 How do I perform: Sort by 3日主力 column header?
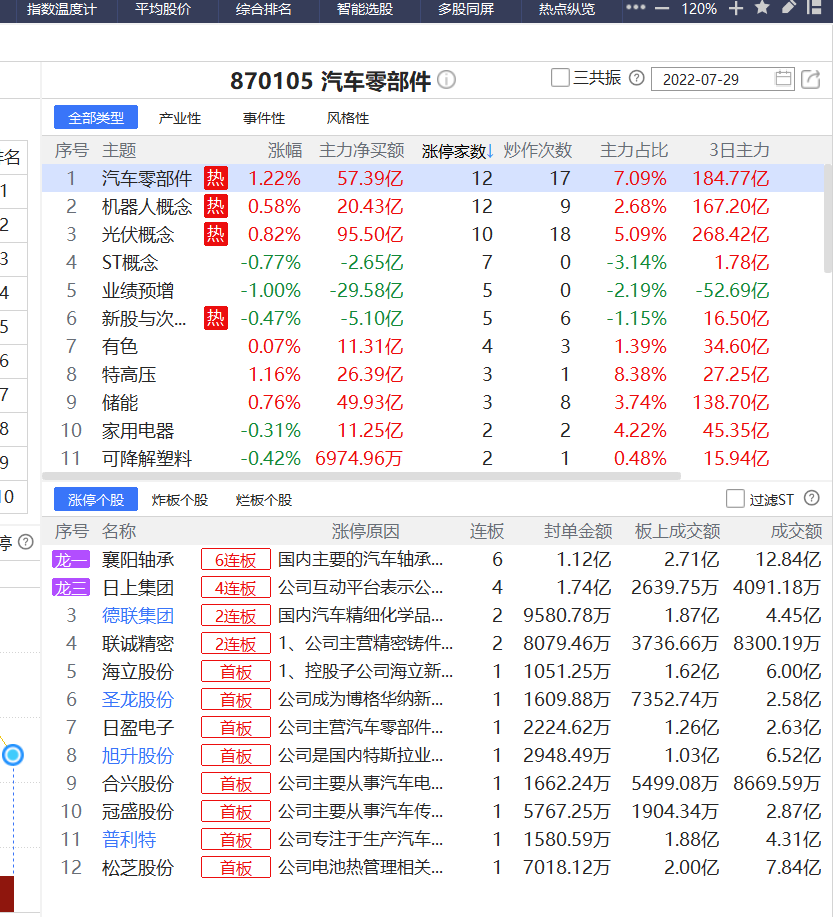coord(739,150)
